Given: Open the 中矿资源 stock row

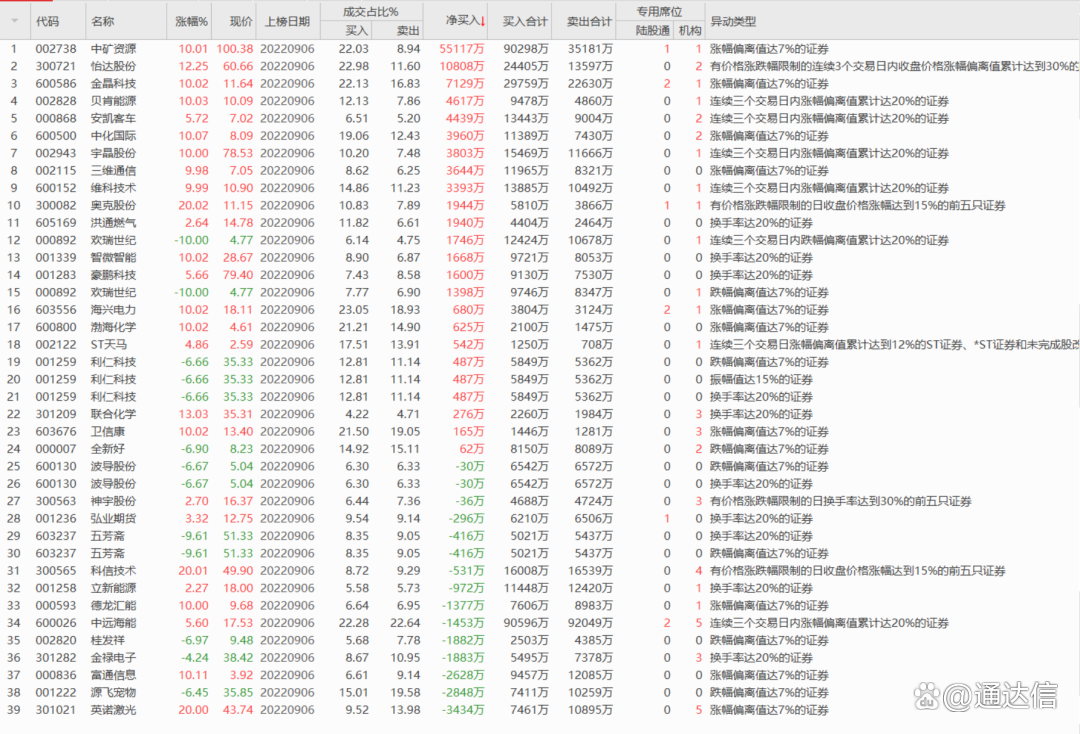Looking at the screenshot, I should (113, 48).
